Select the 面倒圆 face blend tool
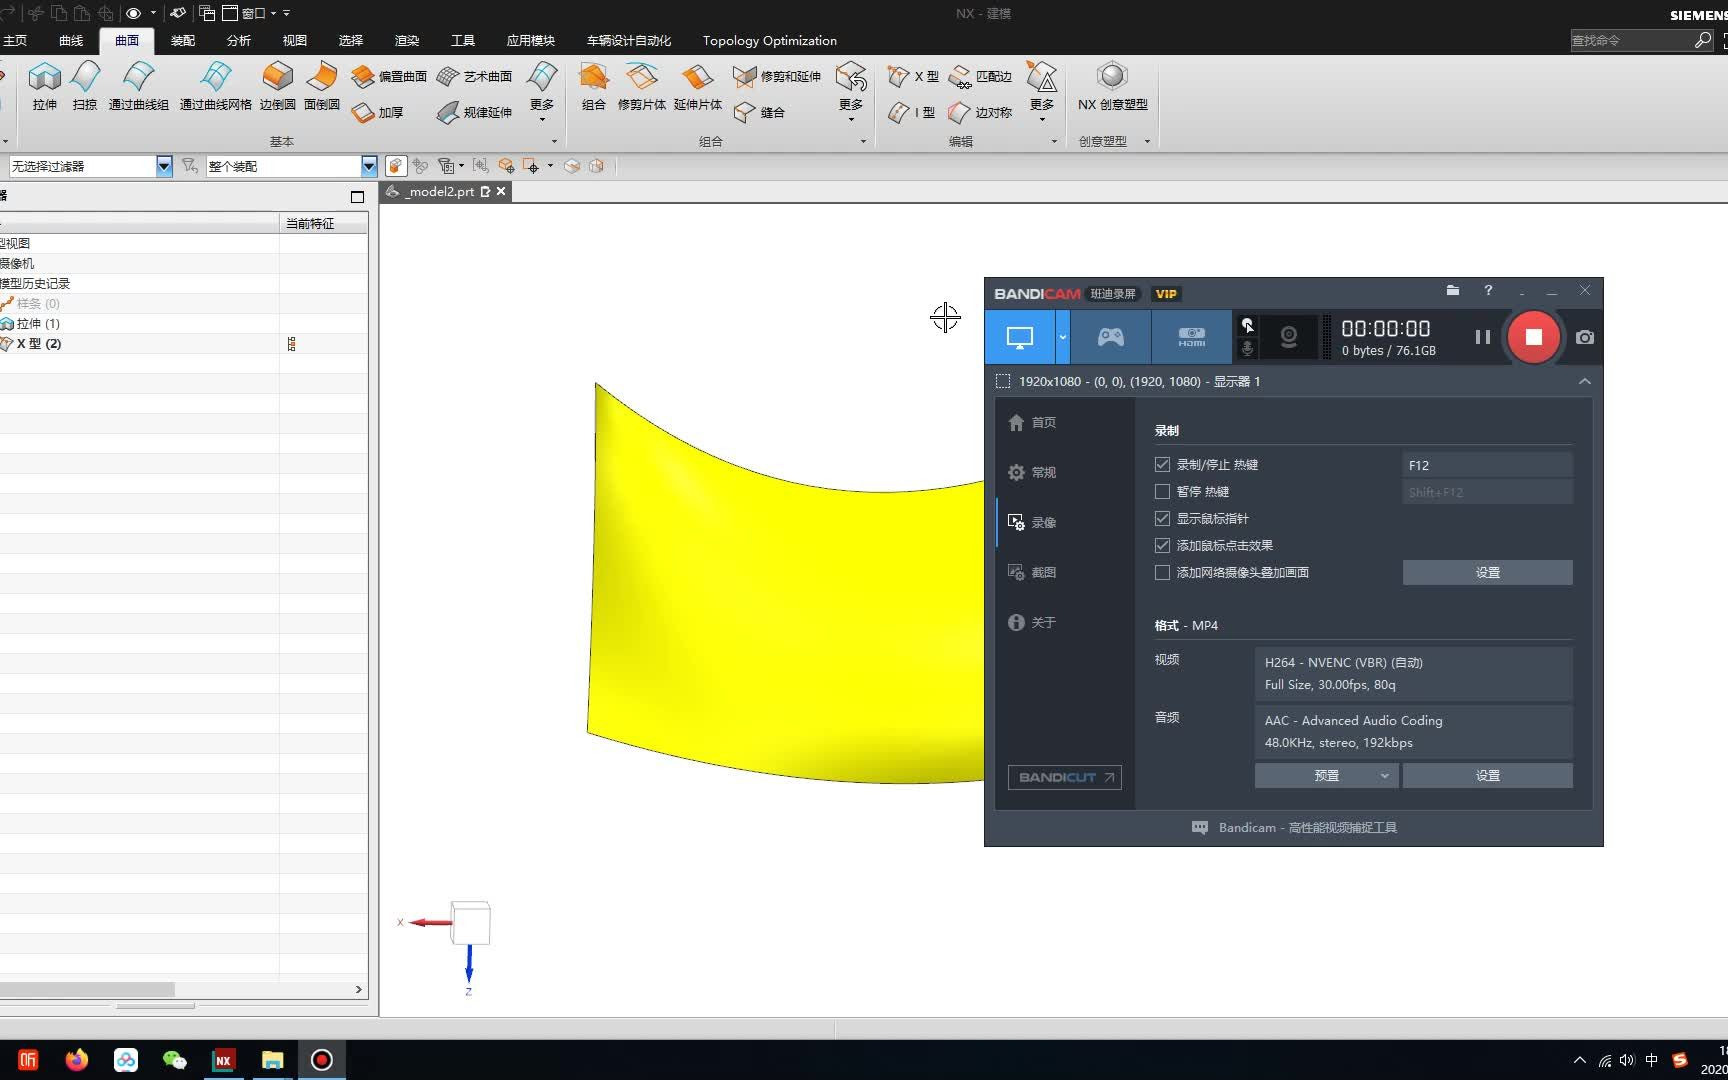Screen dimensions: 1728x1080 [321, 86]
